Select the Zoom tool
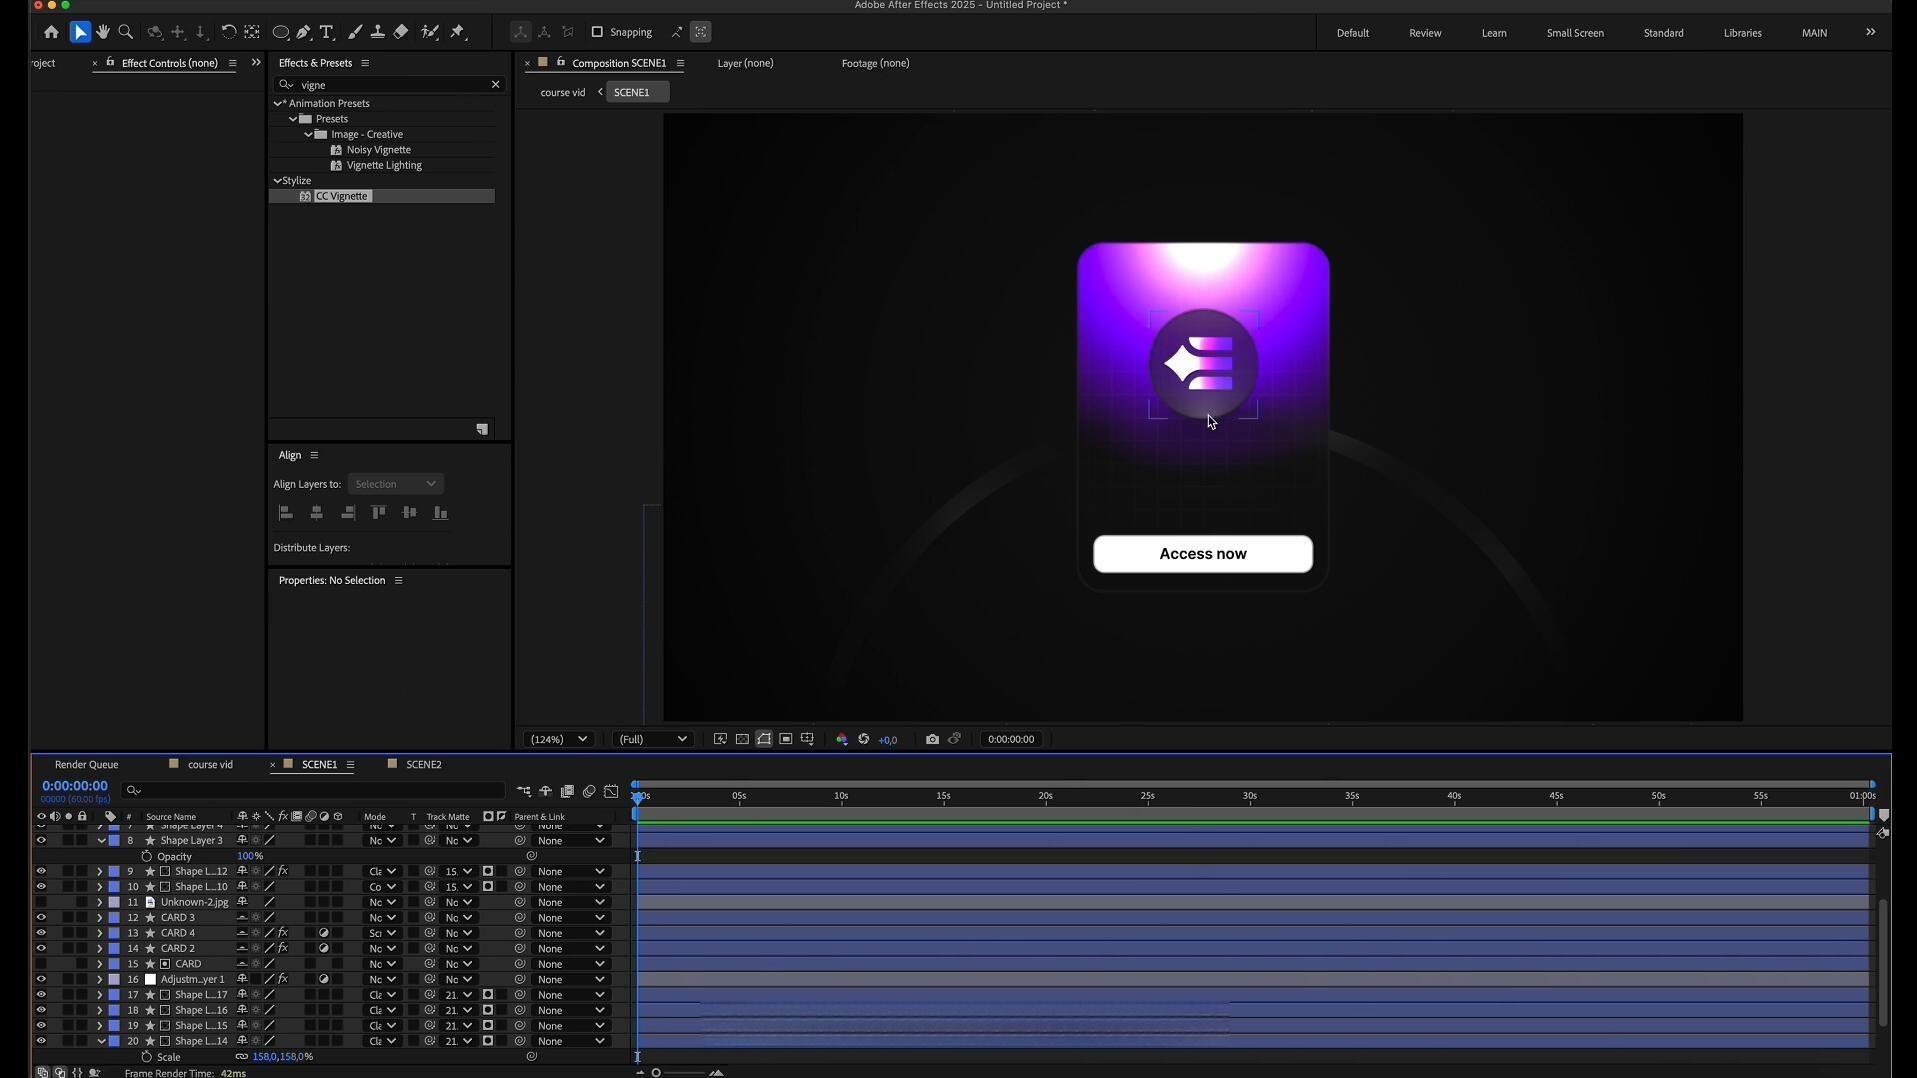Image resolution: width=1917 pixels, height=1078 pixels. [x=126, y=32]
